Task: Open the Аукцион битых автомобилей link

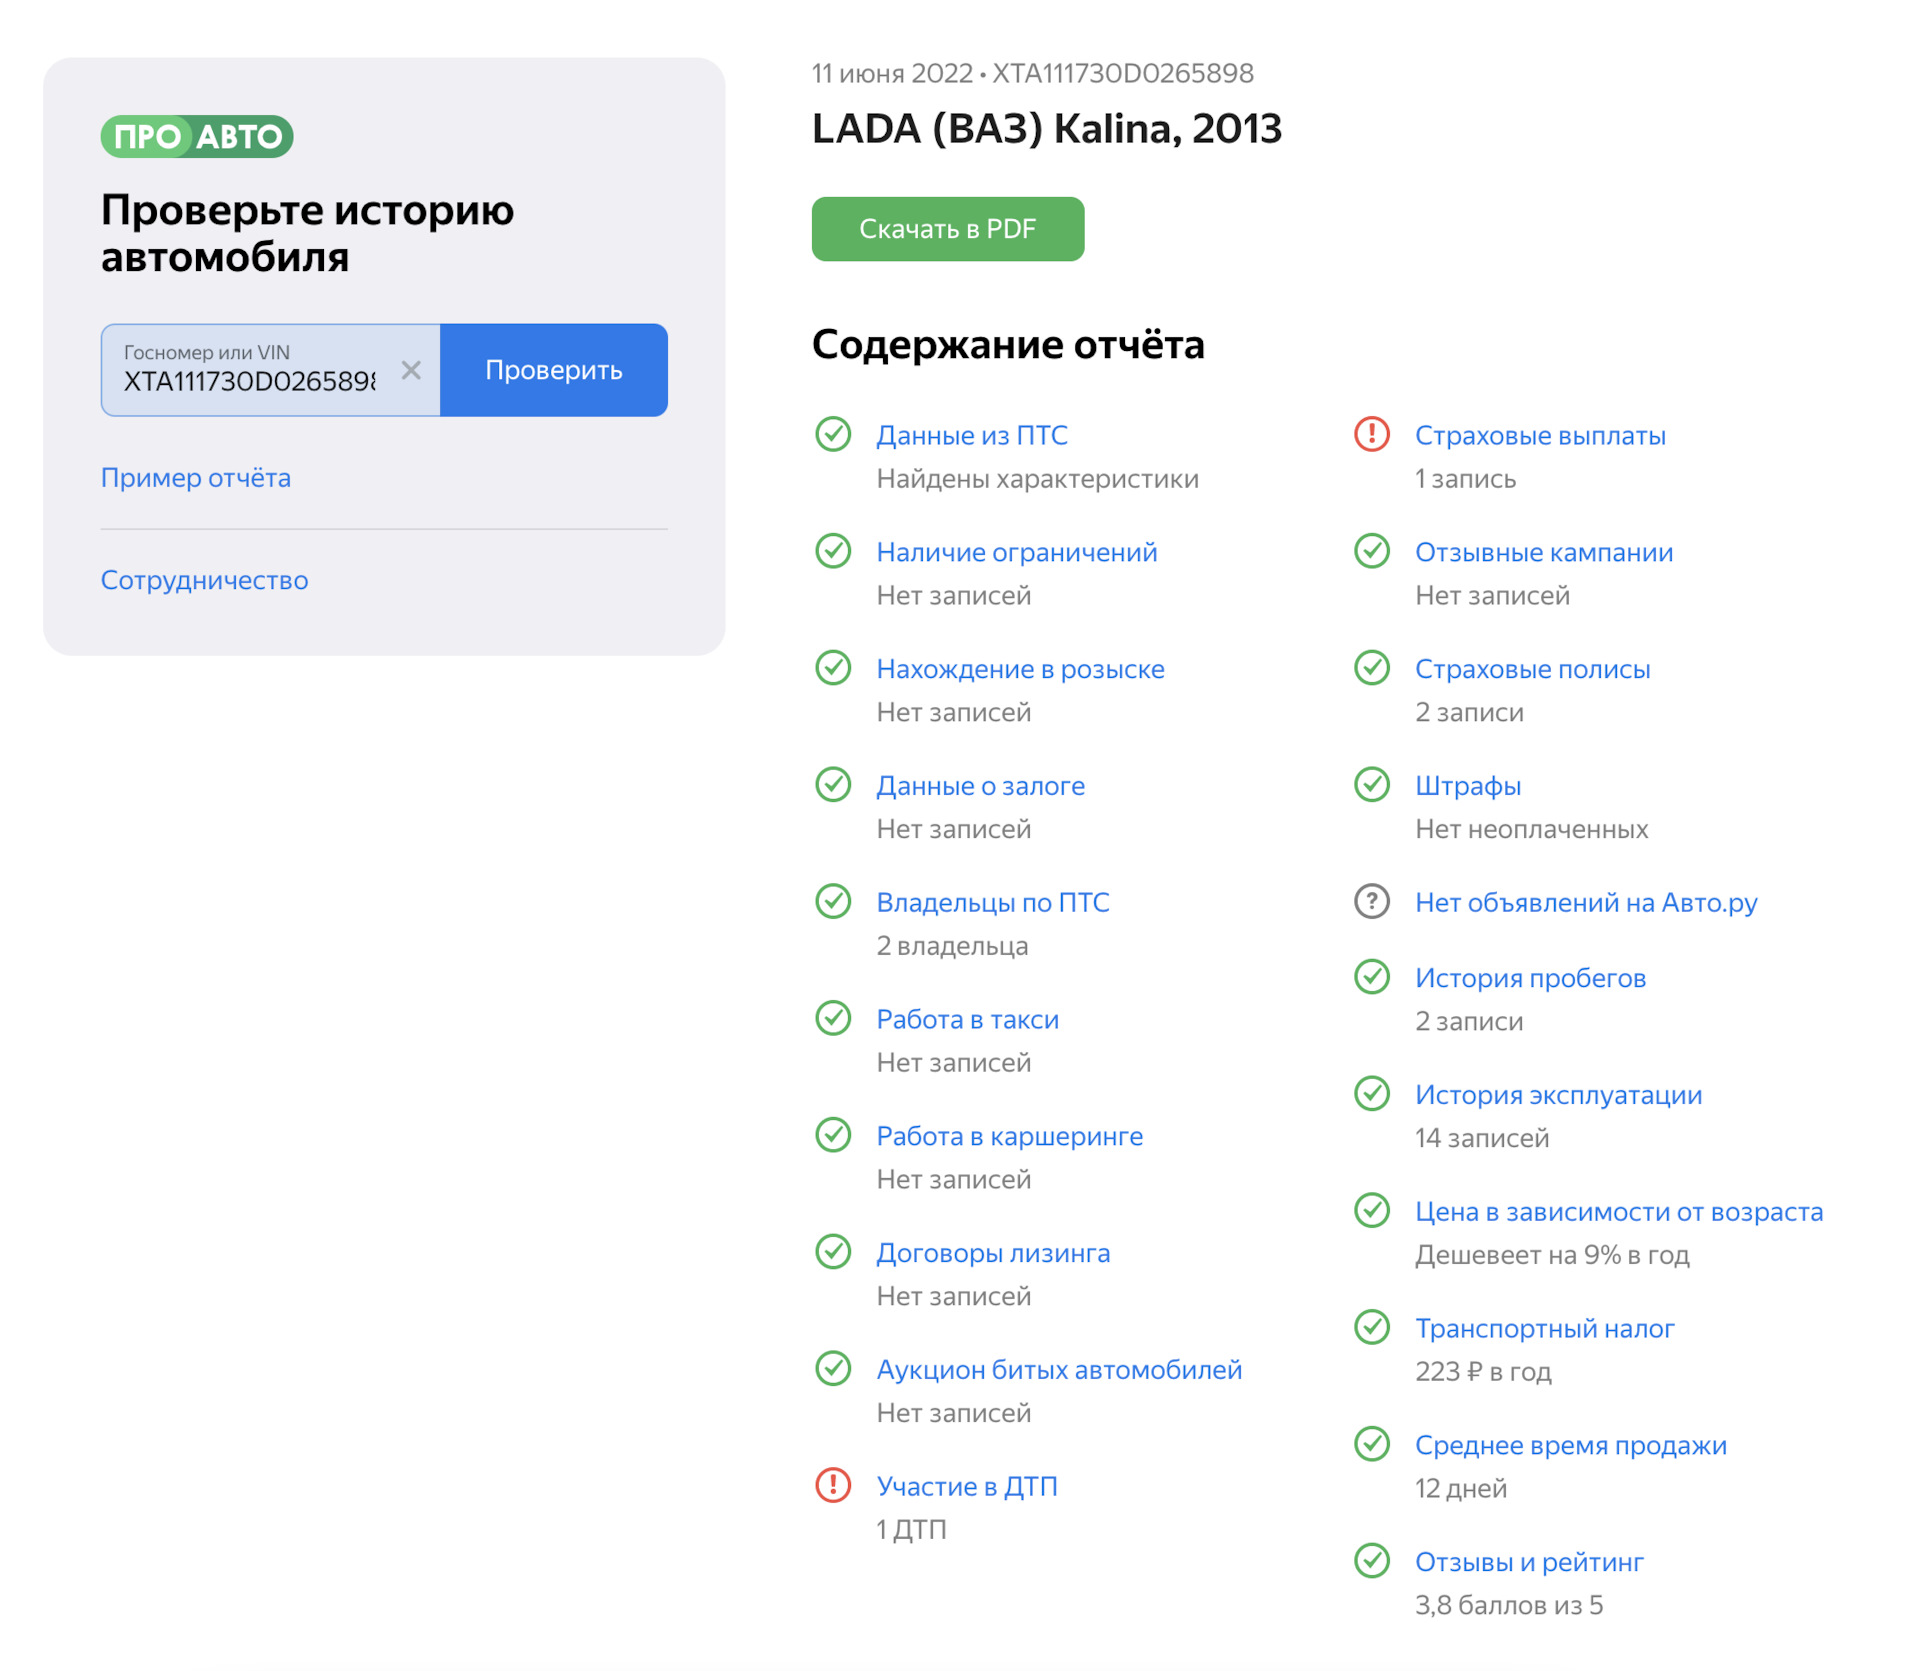Action: point(1058,1369)
